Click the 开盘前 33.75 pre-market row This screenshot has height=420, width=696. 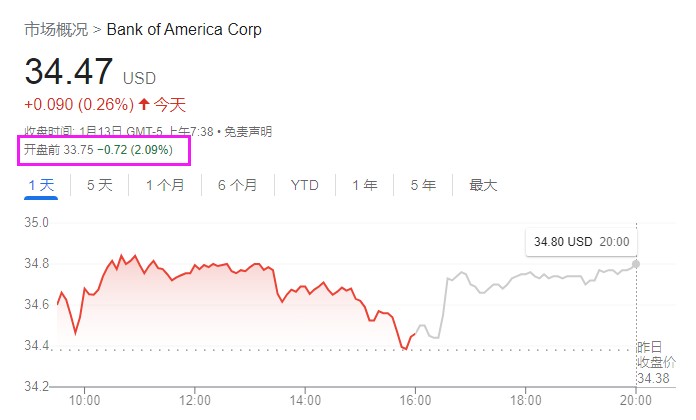pyautogui.click(x=99, y=150)
